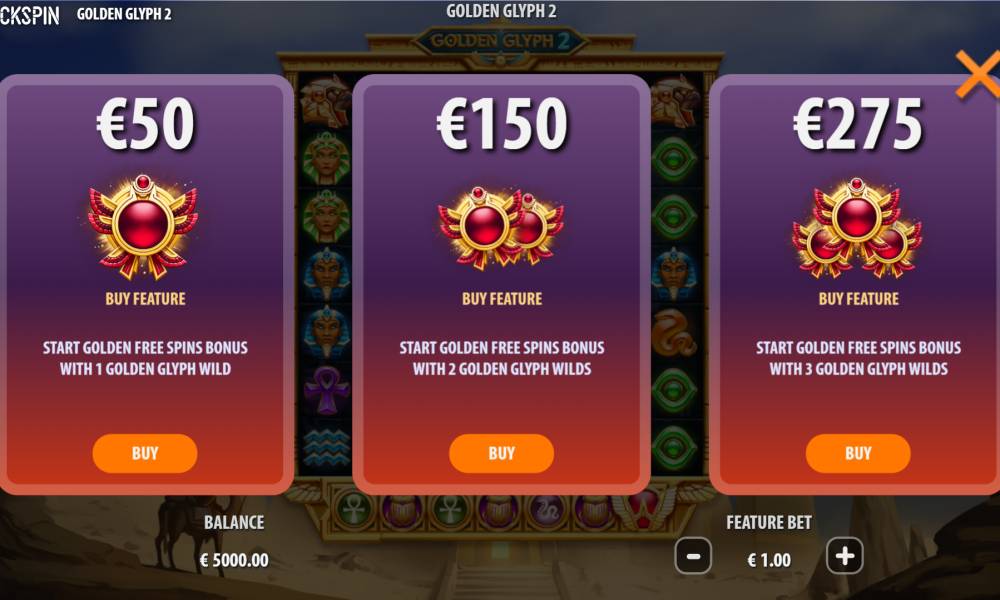This screenshot has width=1000, height=600.
Task: Buy the €275 golden free spins feature
Action: (x=858, y=453)
